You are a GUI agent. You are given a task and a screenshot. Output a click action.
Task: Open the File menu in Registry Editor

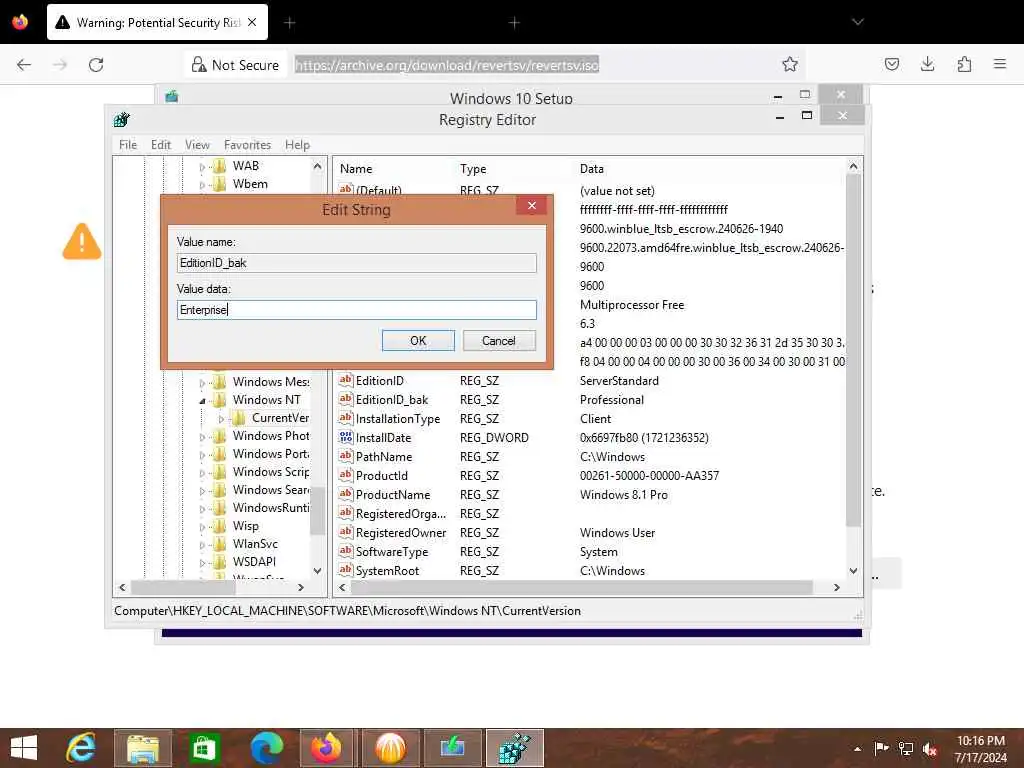tap(128, 144)
